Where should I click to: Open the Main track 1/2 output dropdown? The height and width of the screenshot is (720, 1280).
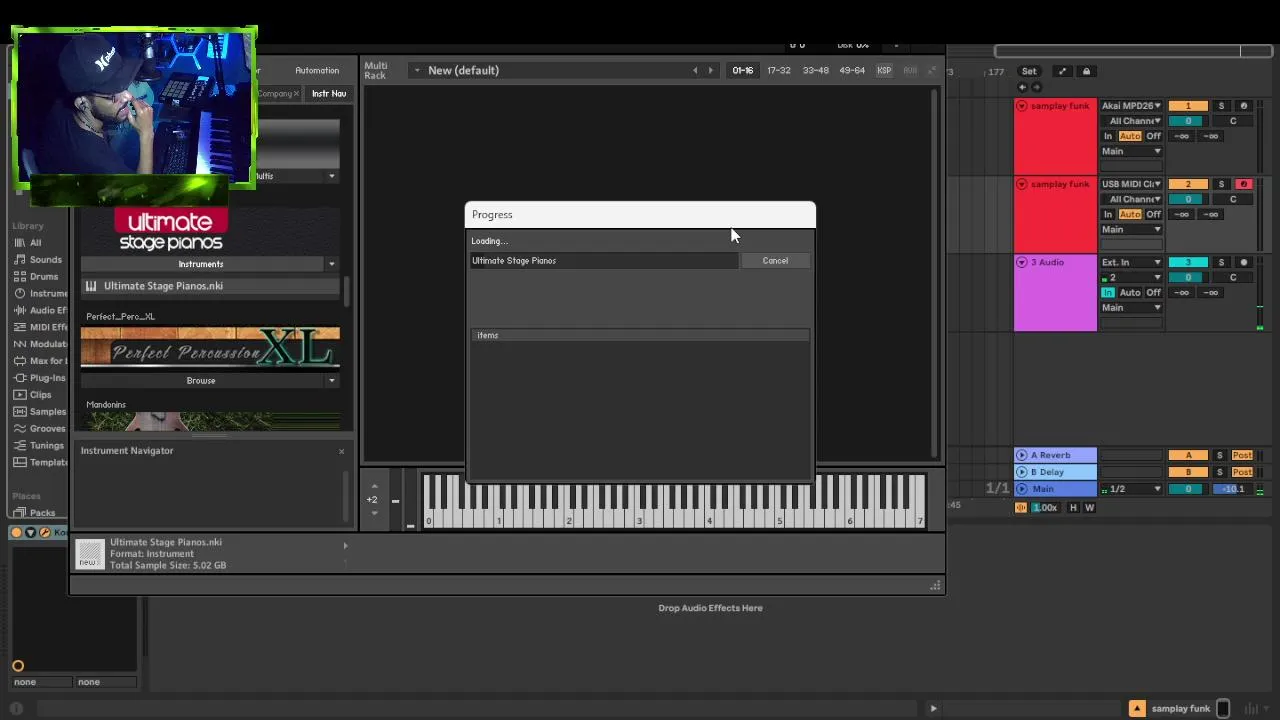coord(1131,489)
